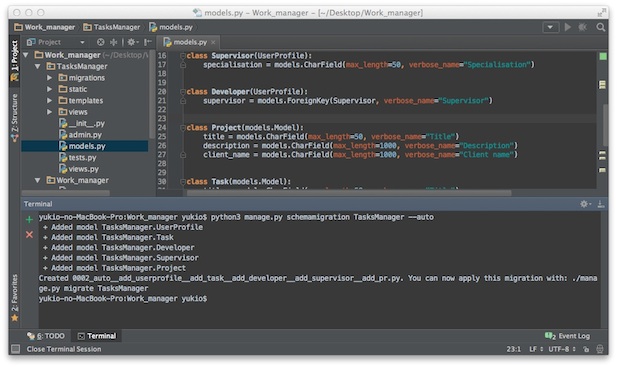
Task: Select the Terminal tool window tab
Action: pyautogui.click(x=97, y=336)
